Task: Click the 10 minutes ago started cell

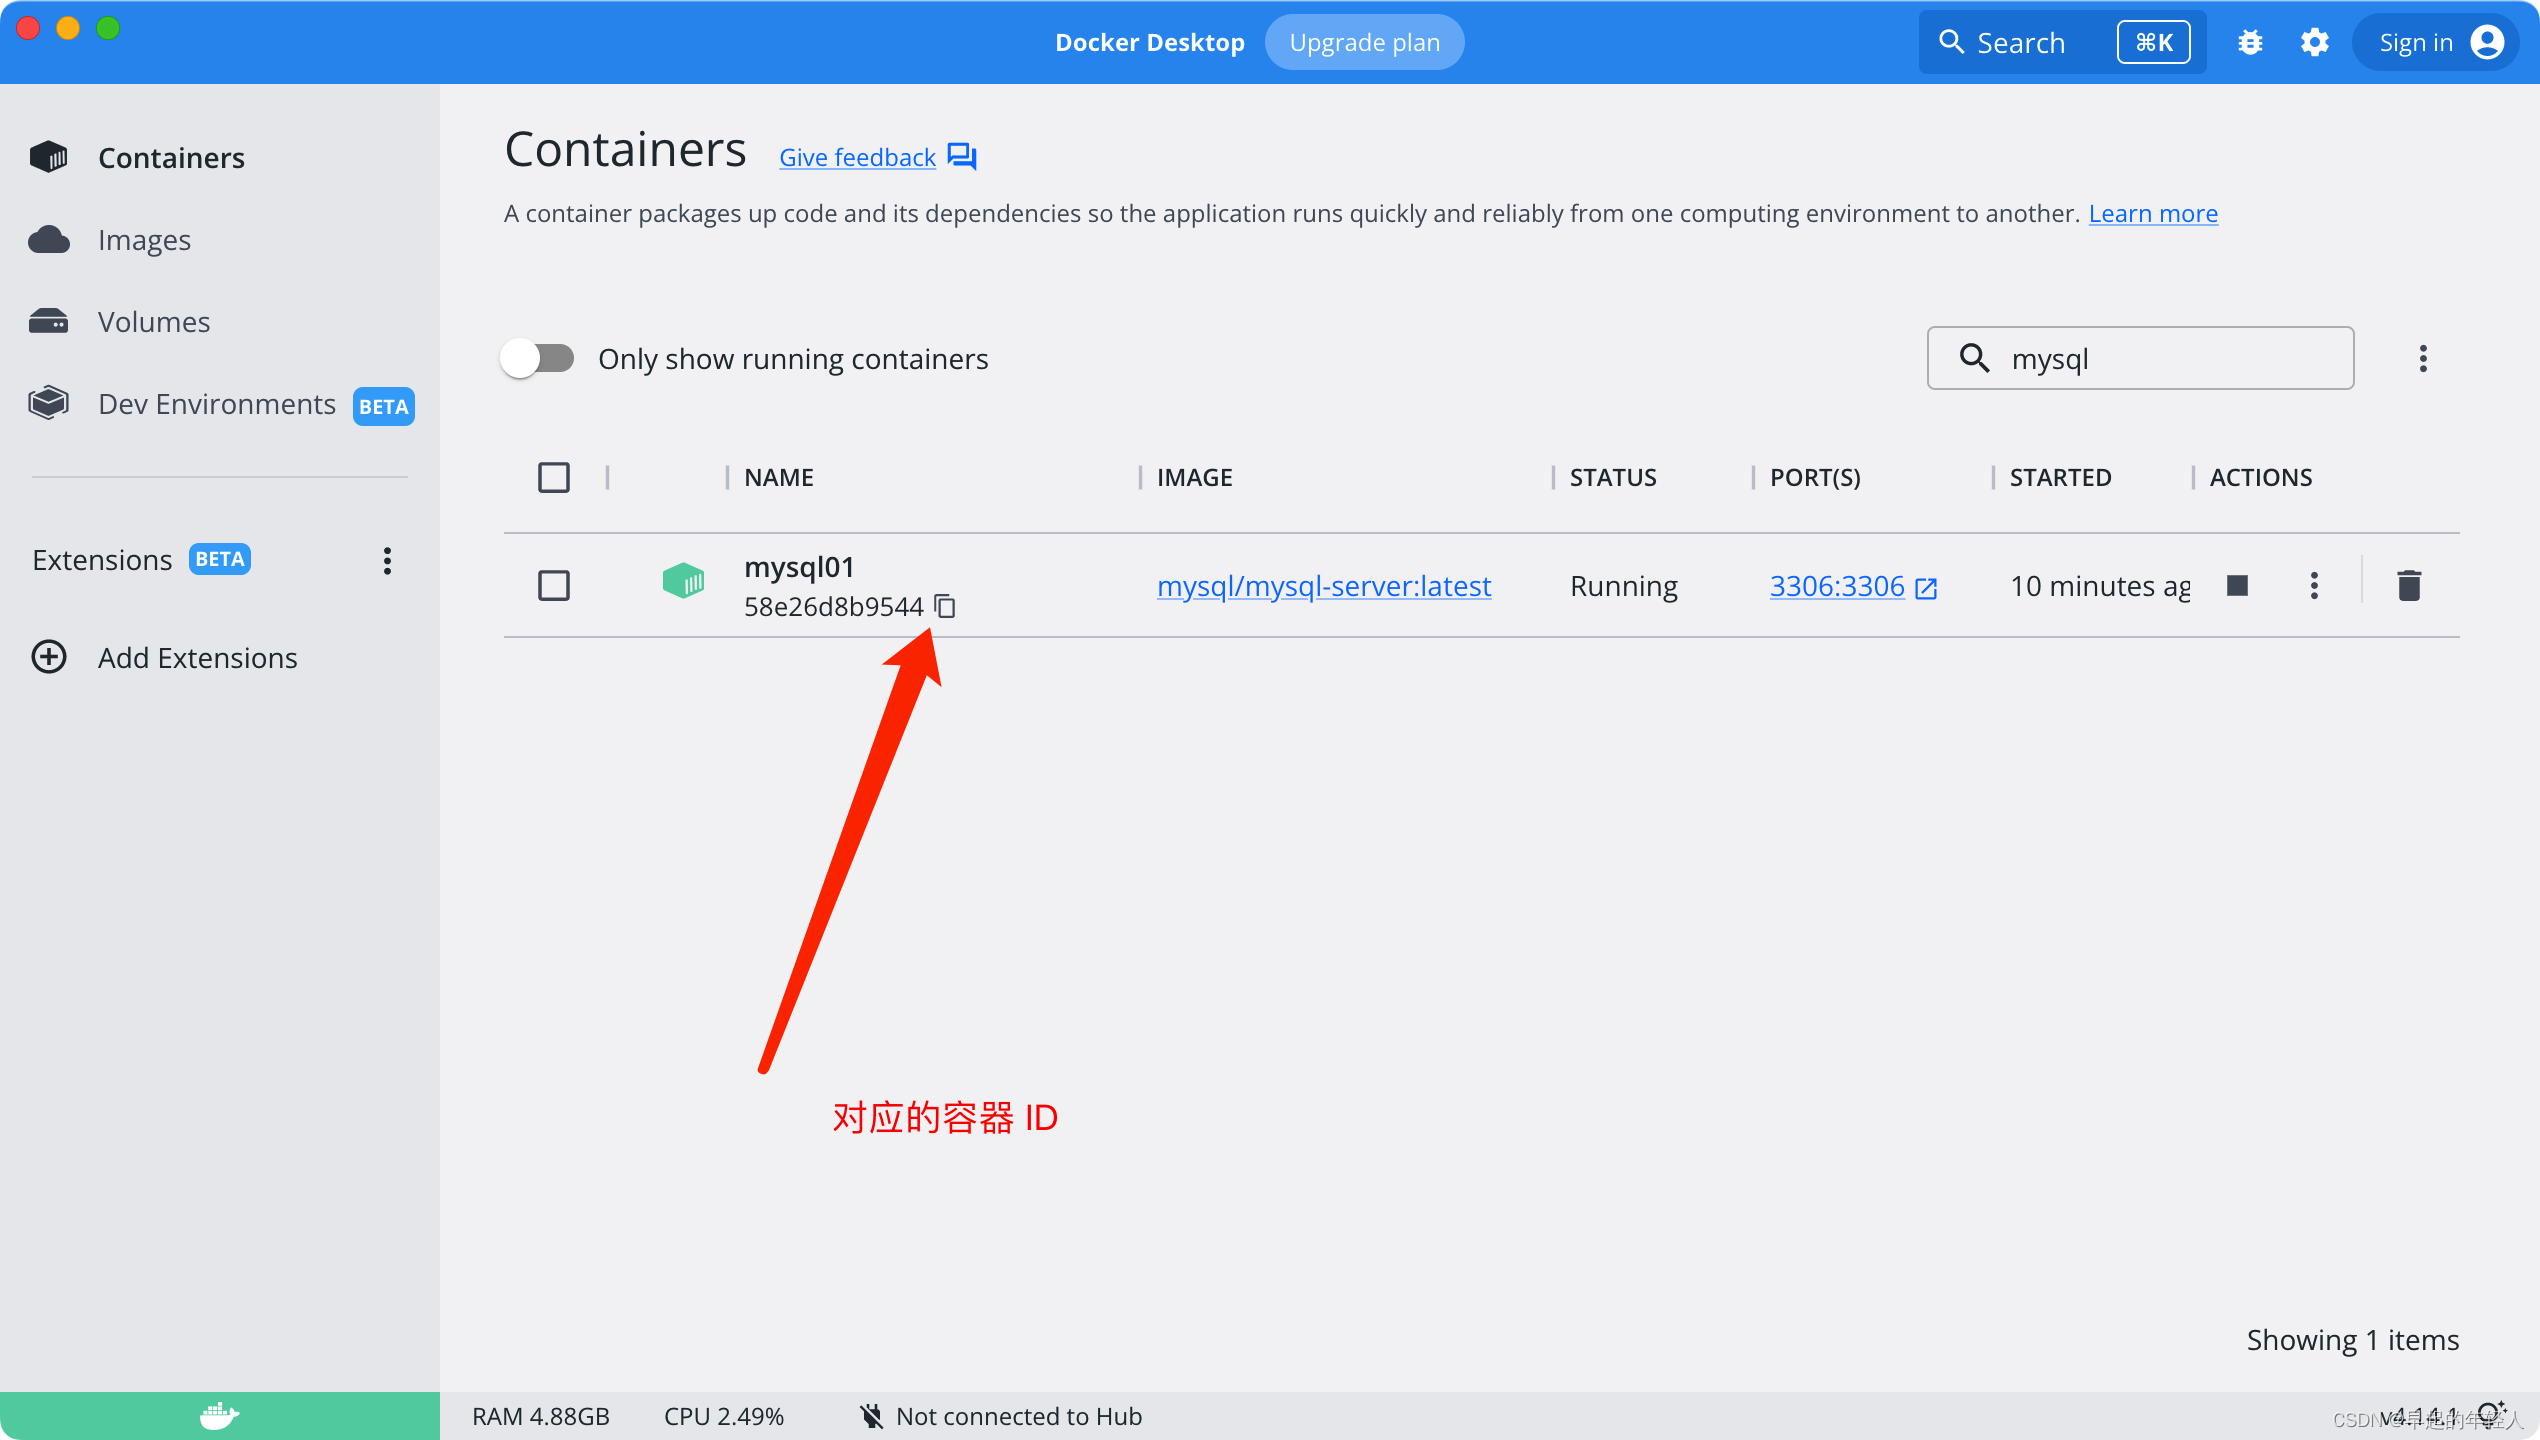Action: click(2100, 586)
